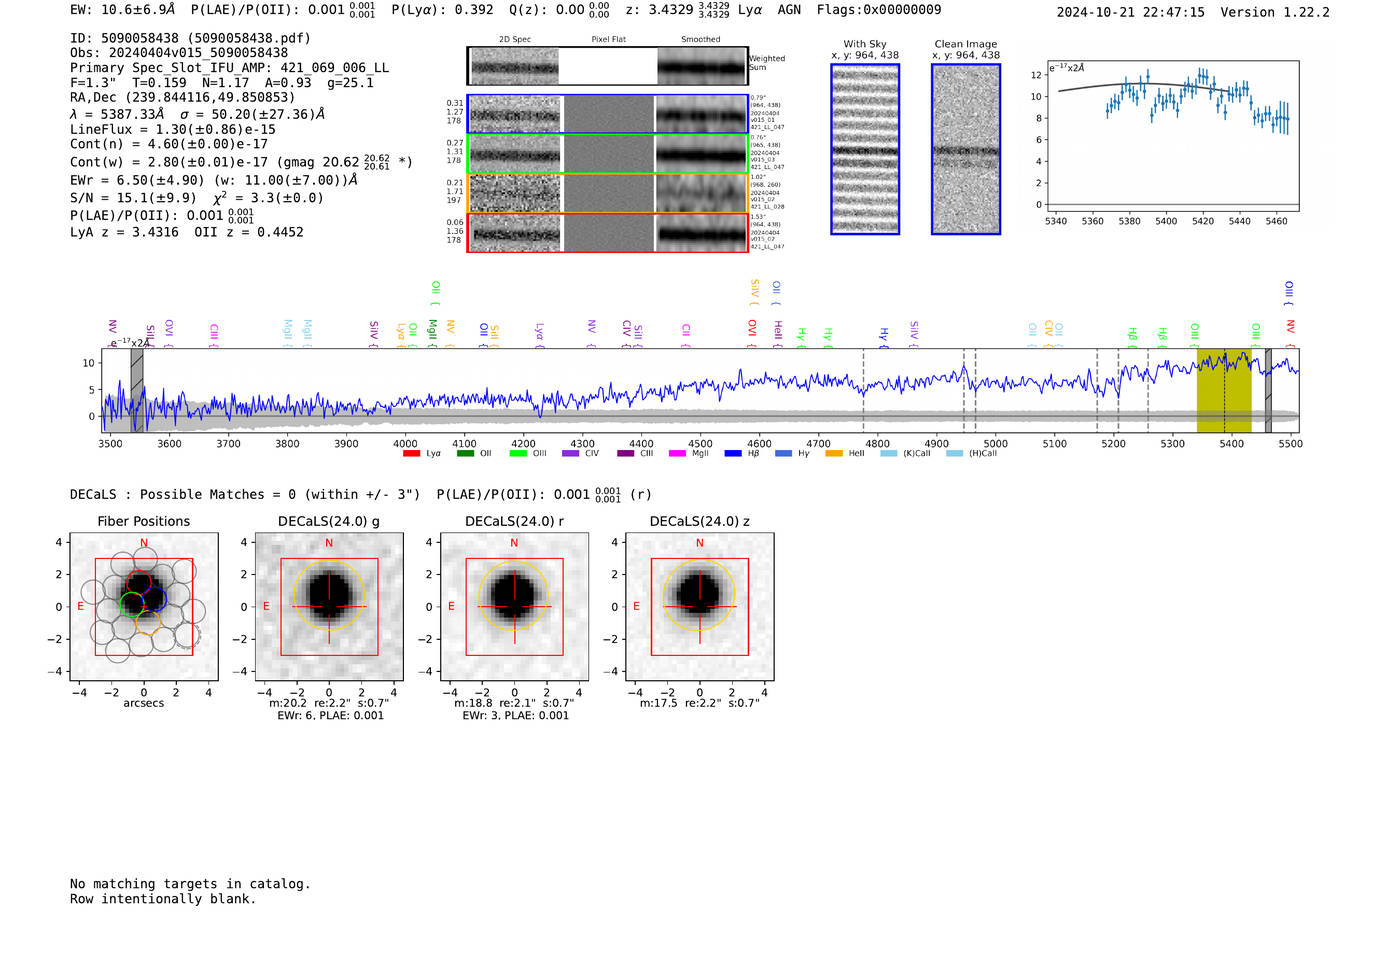
Task: Open the Fiber Positions image
Action: tap(144, 606)
